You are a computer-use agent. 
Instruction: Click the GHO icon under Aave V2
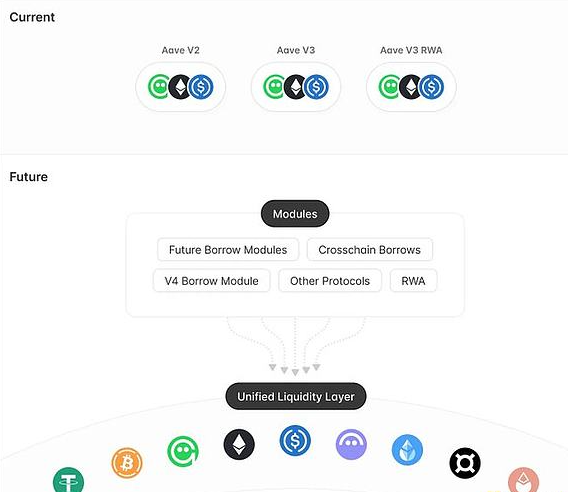click(x=159, y=87)
